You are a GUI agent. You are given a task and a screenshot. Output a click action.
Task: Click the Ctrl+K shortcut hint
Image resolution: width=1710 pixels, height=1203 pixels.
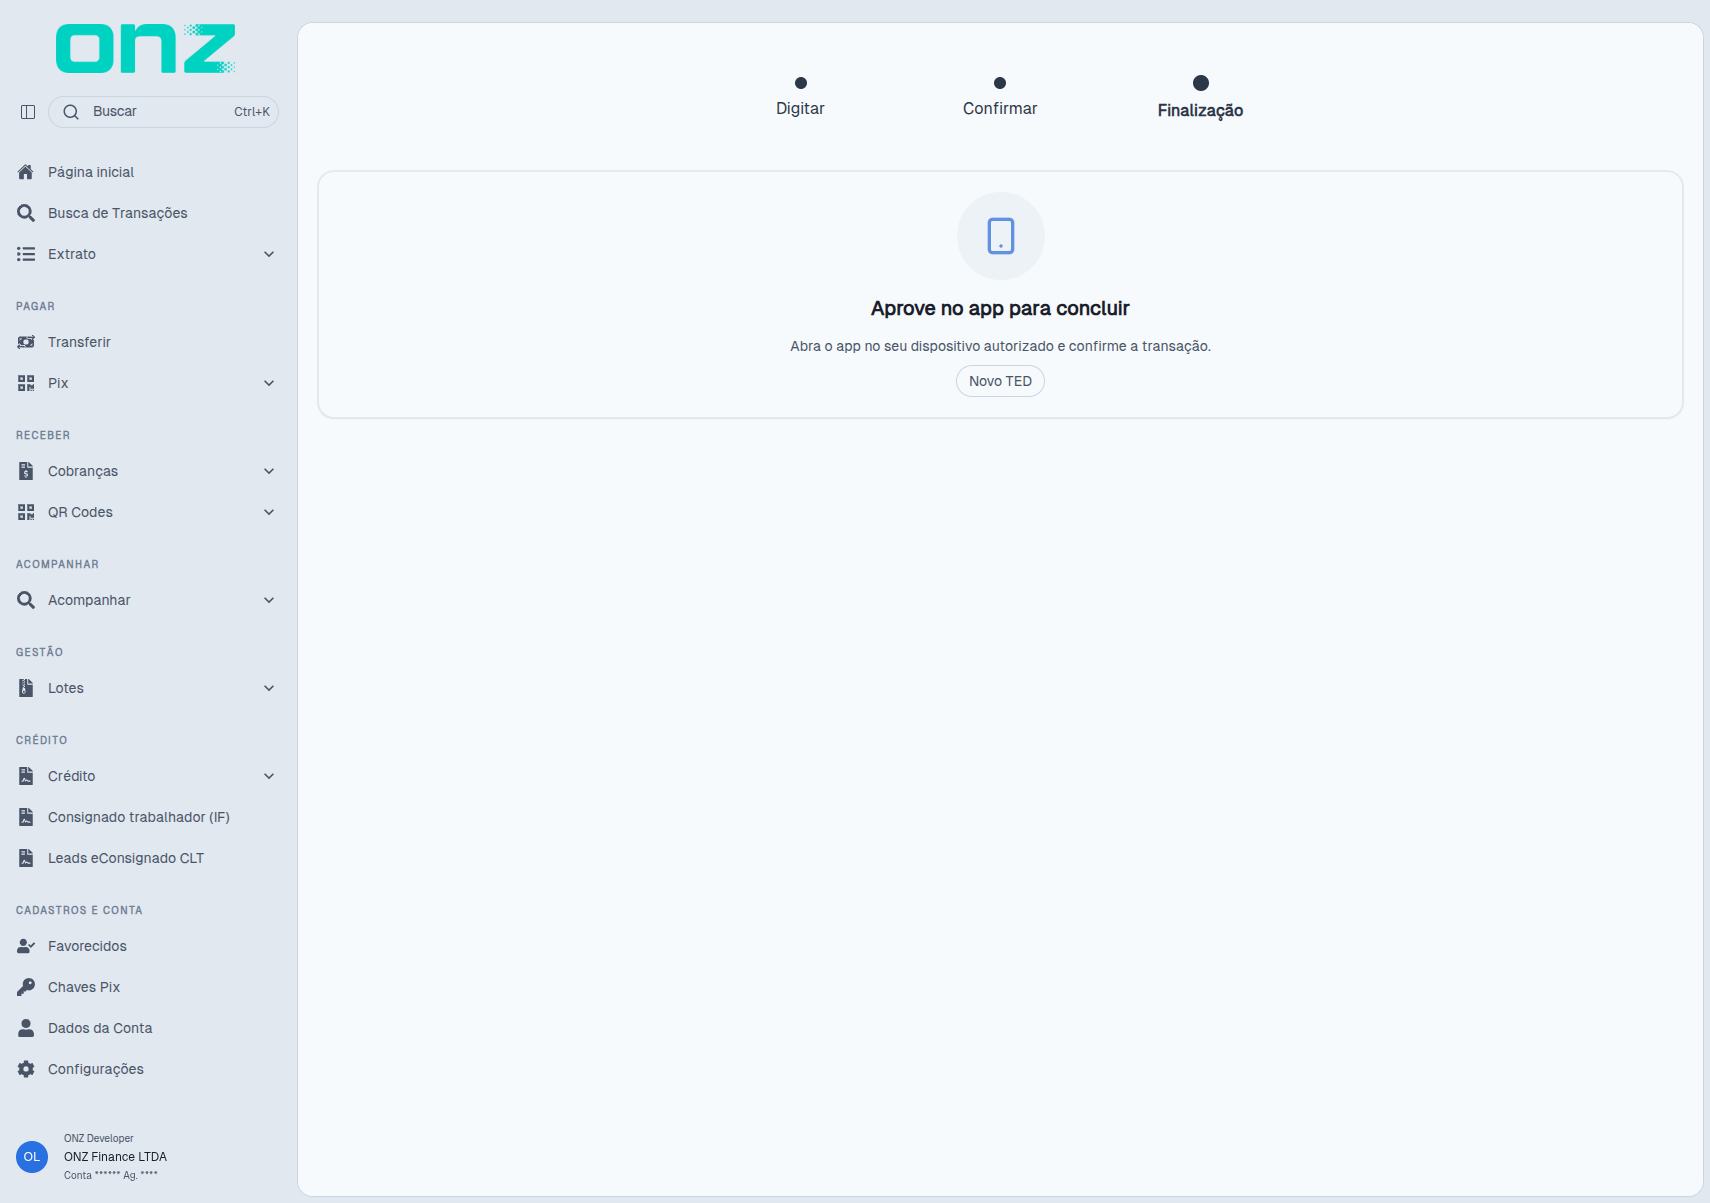pos(252,112)
